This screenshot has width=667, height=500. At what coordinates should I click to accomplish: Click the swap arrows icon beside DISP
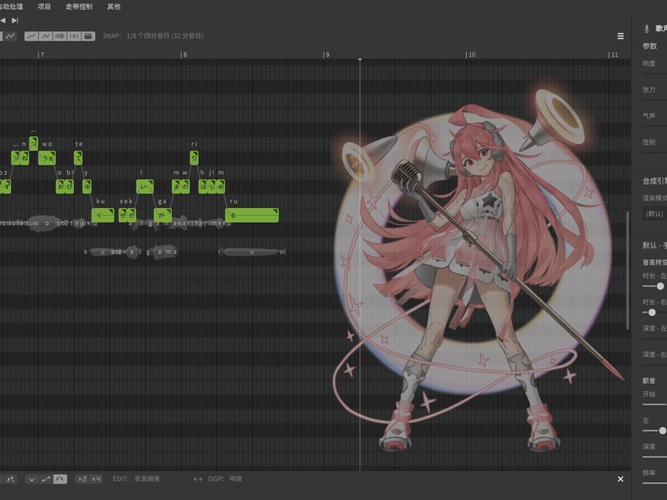[198, 479]
